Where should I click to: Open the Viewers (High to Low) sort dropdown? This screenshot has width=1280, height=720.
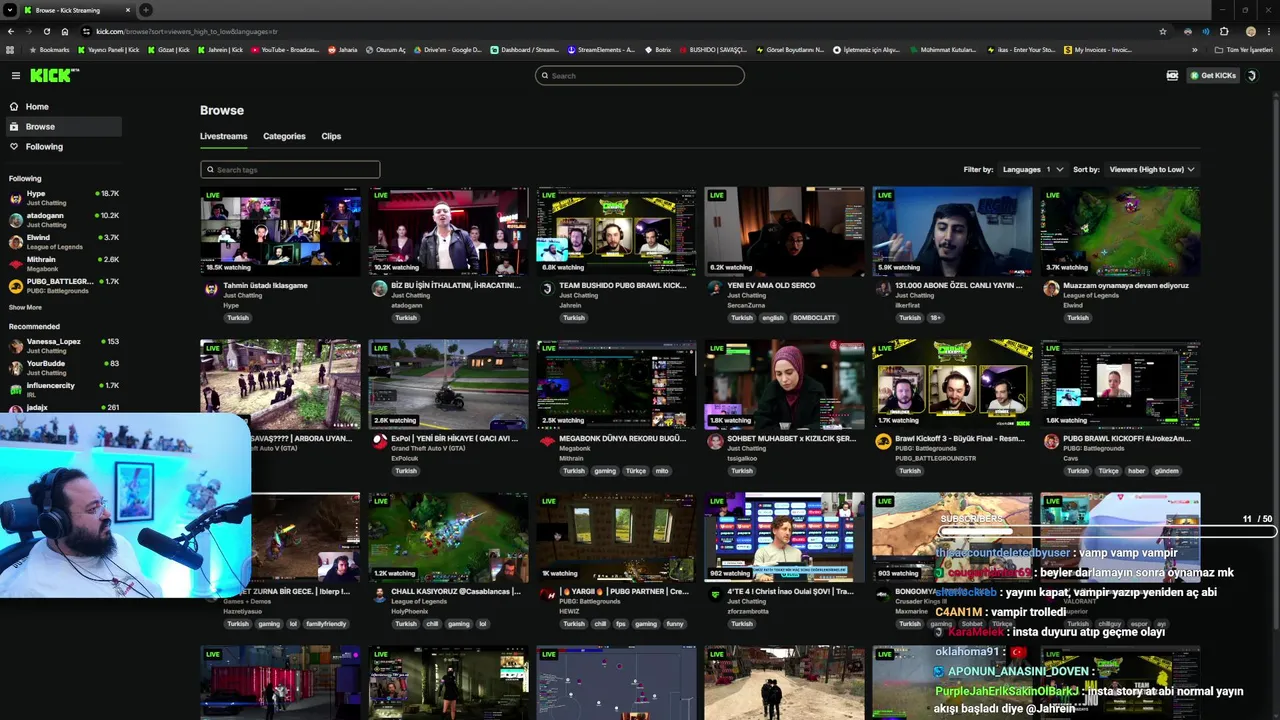click(1152, 170)
